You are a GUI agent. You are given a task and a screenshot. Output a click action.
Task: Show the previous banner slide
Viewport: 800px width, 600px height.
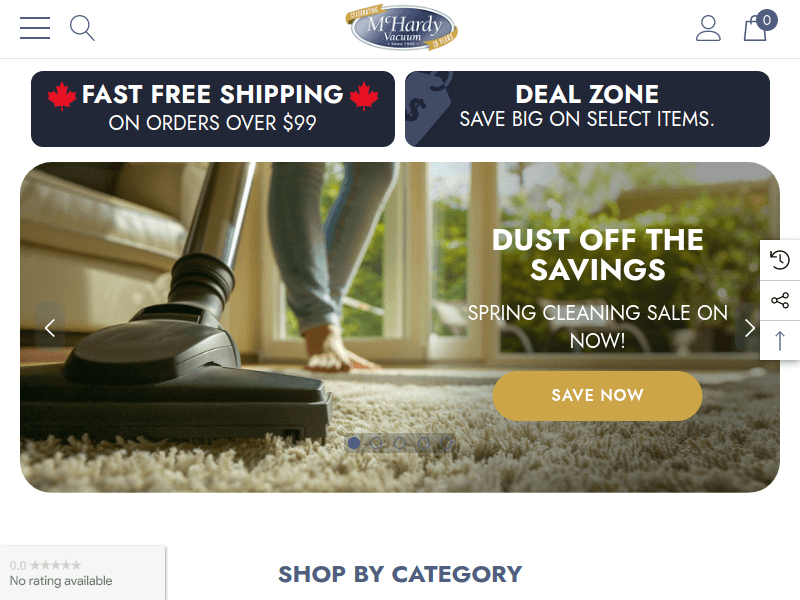[50, 328]
